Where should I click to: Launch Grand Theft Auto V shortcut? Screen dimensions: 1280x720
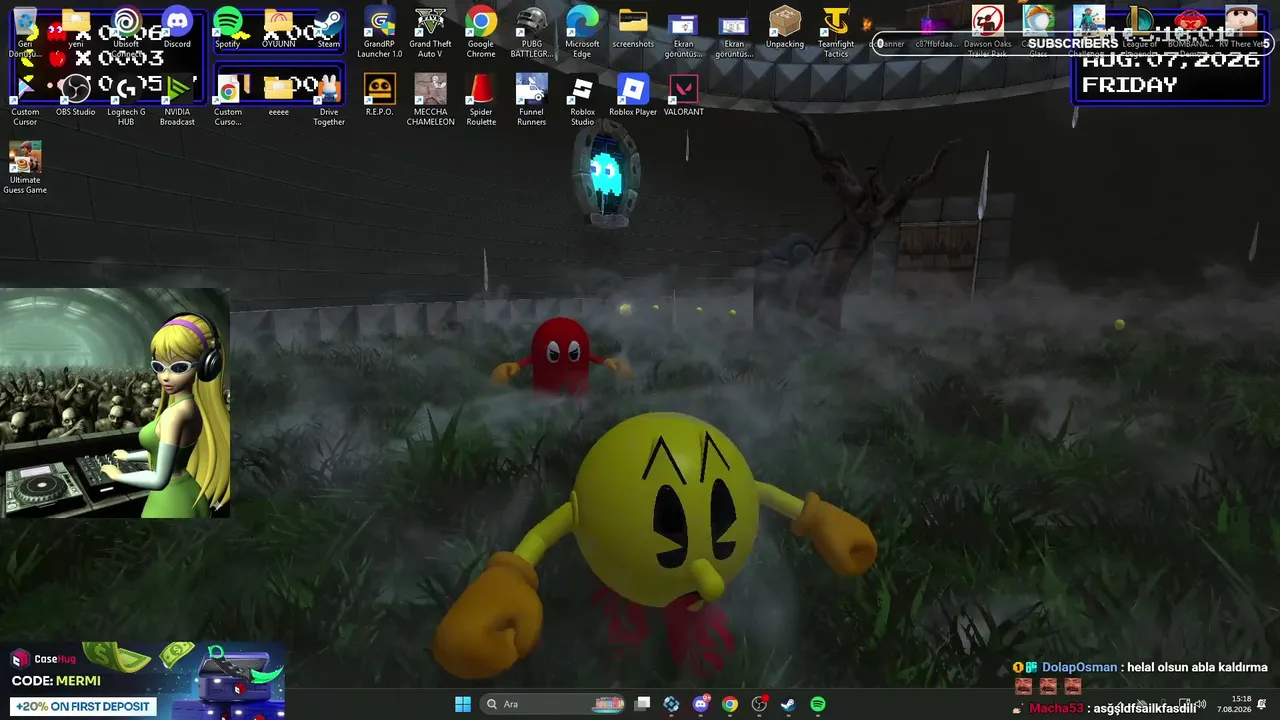pos(430,33)
